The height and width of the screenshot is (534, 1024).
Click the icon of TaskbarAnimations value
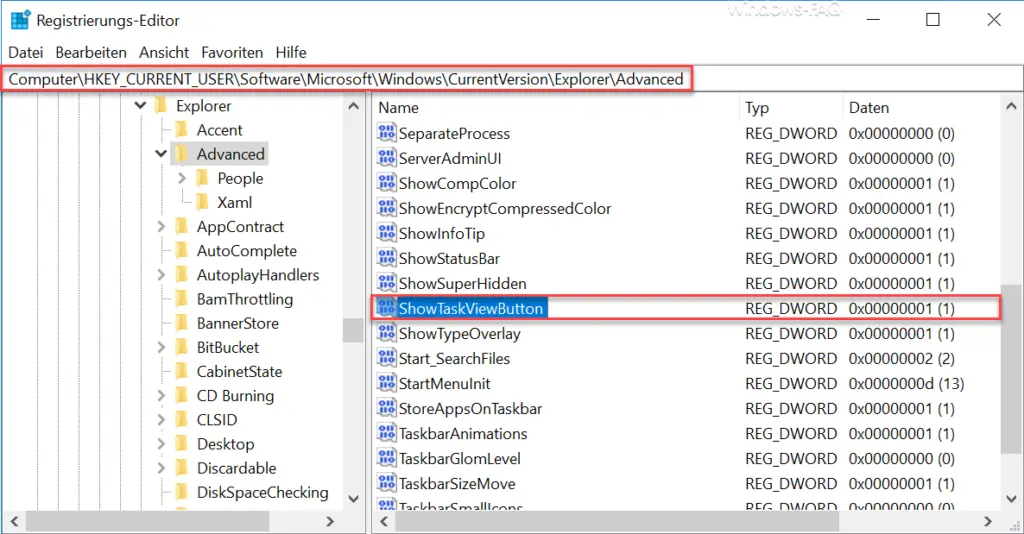coord(386,433)
